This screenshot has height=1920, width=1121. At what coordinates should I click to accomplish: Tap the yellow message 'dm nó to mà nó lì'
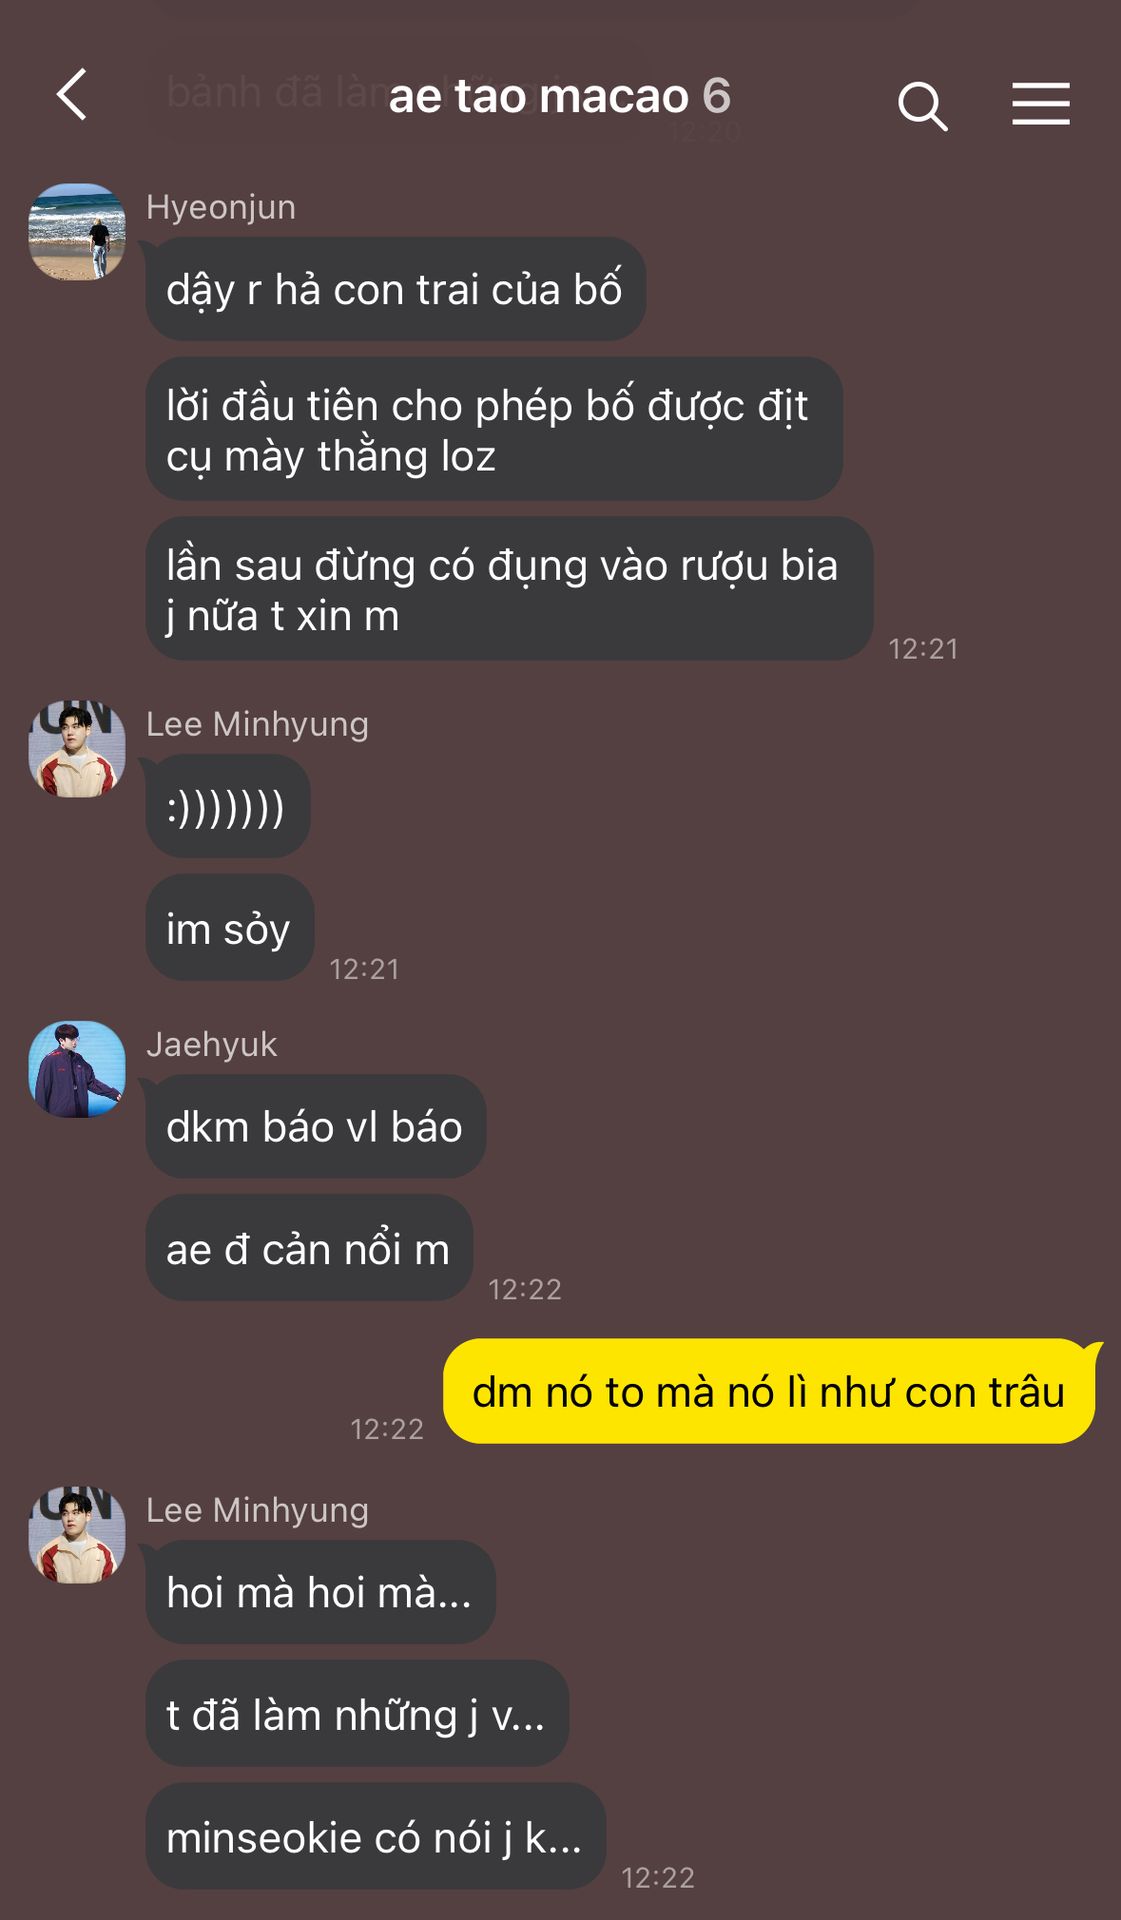coord(769,1391)
